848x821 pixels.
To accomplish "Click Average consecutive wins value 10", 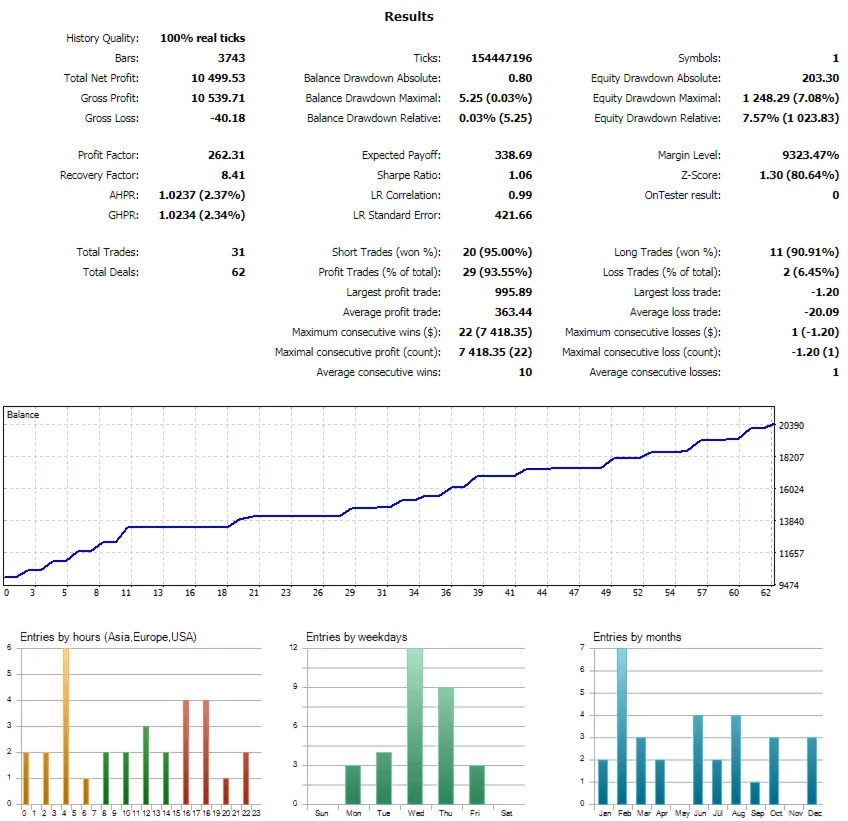I will [x=525, y=372].
